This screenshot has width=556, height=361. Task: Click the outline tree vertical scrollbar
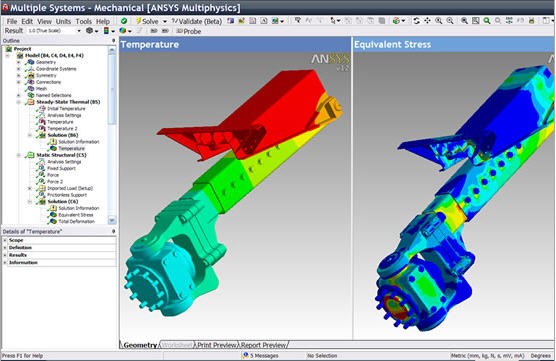pyautogui.click(x=112, y=135)
